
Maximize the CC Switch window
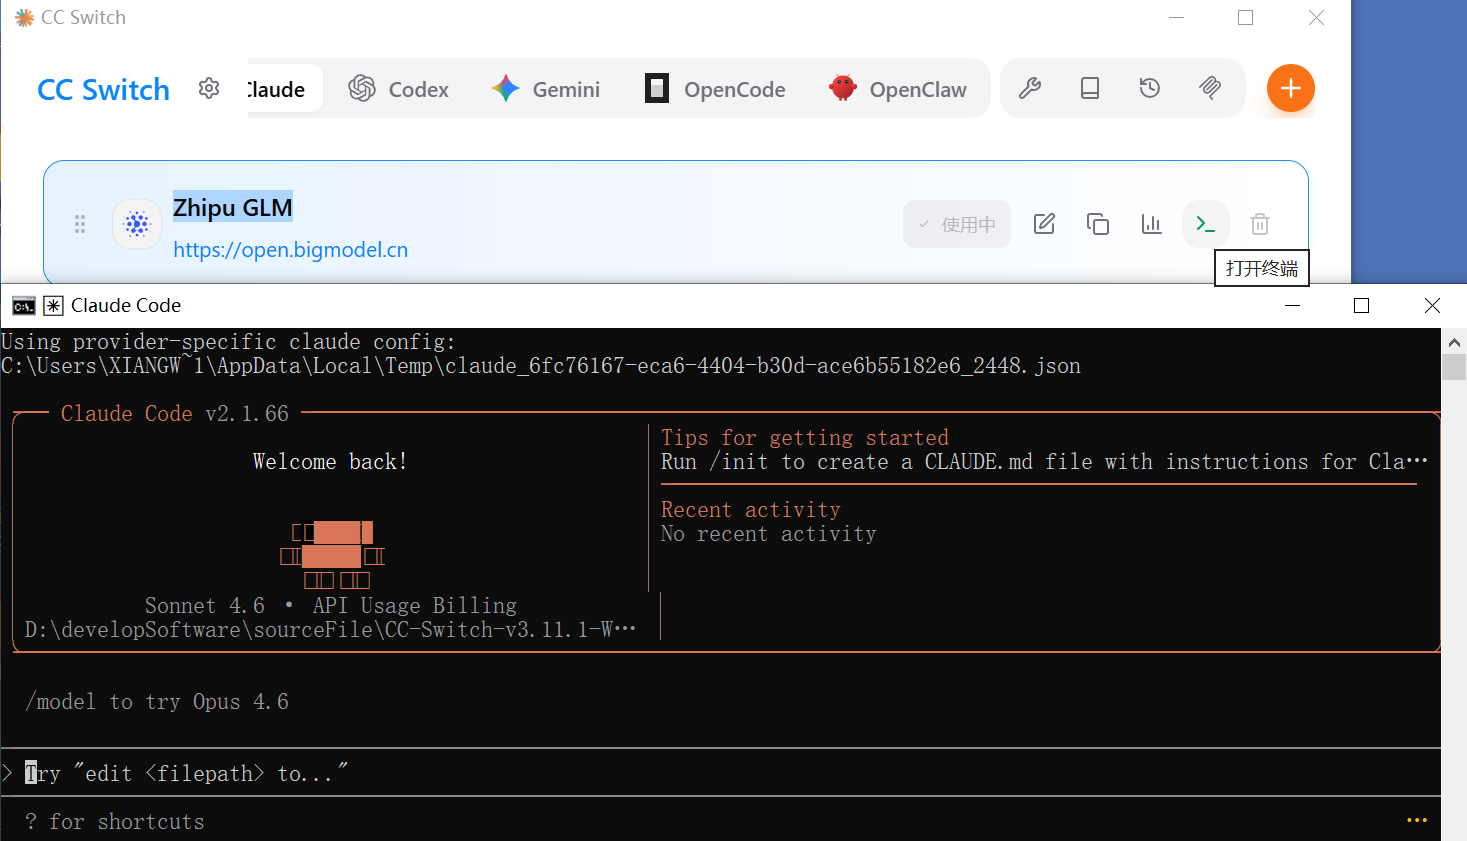coord(1246,18)
